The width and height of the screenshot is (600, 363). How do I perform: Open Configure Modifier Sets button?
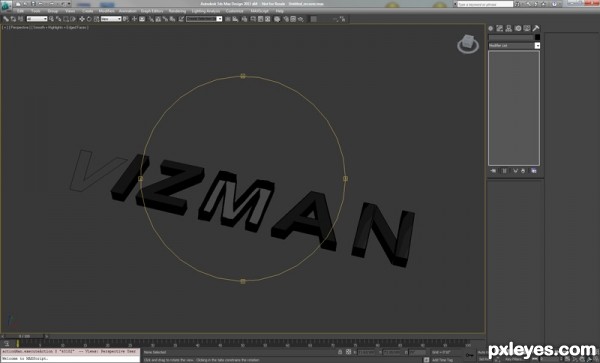(534, 171)
